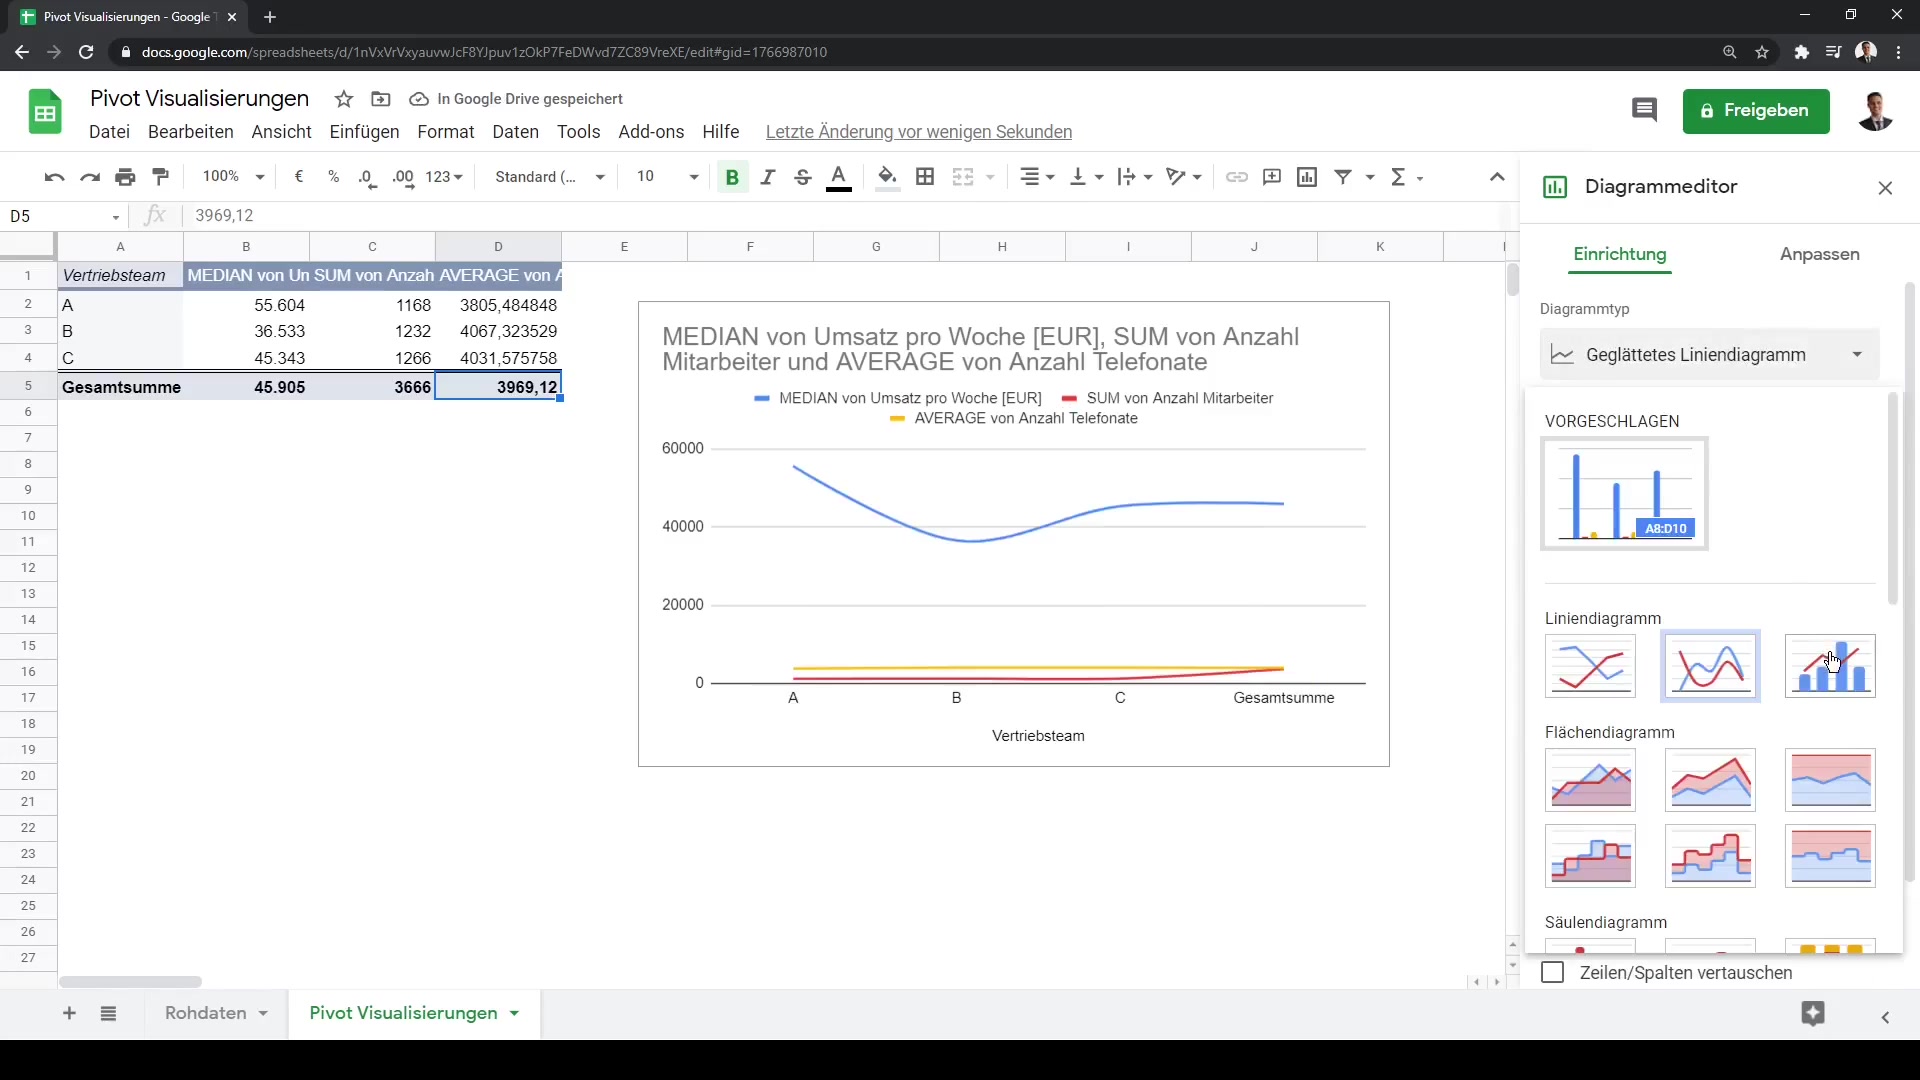Click the Freigeben share button
Screen dimensions: 1920x1080
(1756, 110)
